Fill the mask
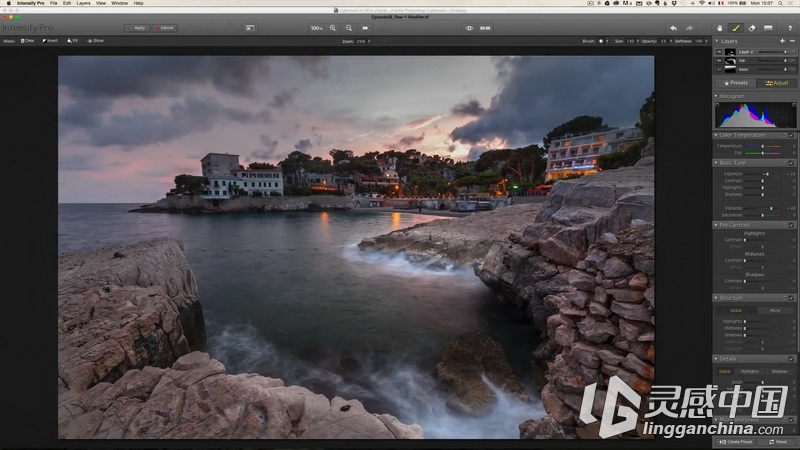The width and height of the screenshot is (800, 450). coord(72,41)
